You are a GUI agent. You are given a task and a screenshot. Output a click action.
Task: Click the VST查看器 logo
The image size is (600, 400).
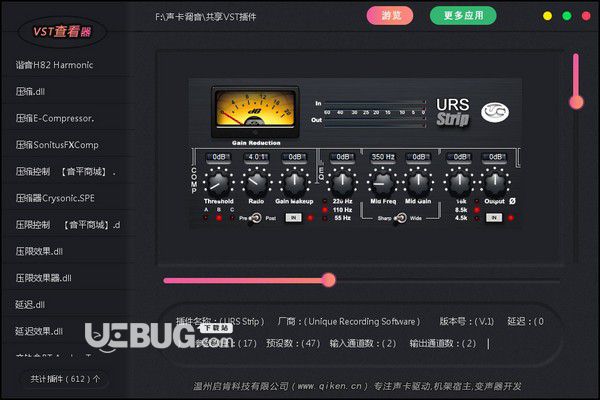coord(62,31)
